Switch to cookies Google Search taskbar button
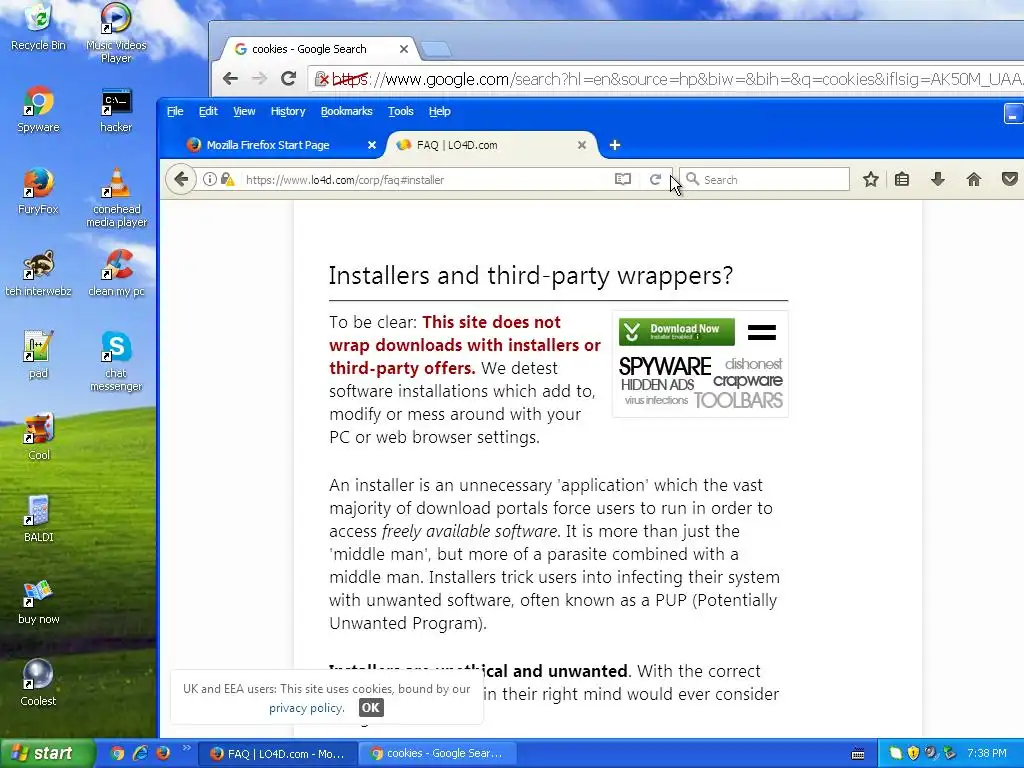 (438, 754)
